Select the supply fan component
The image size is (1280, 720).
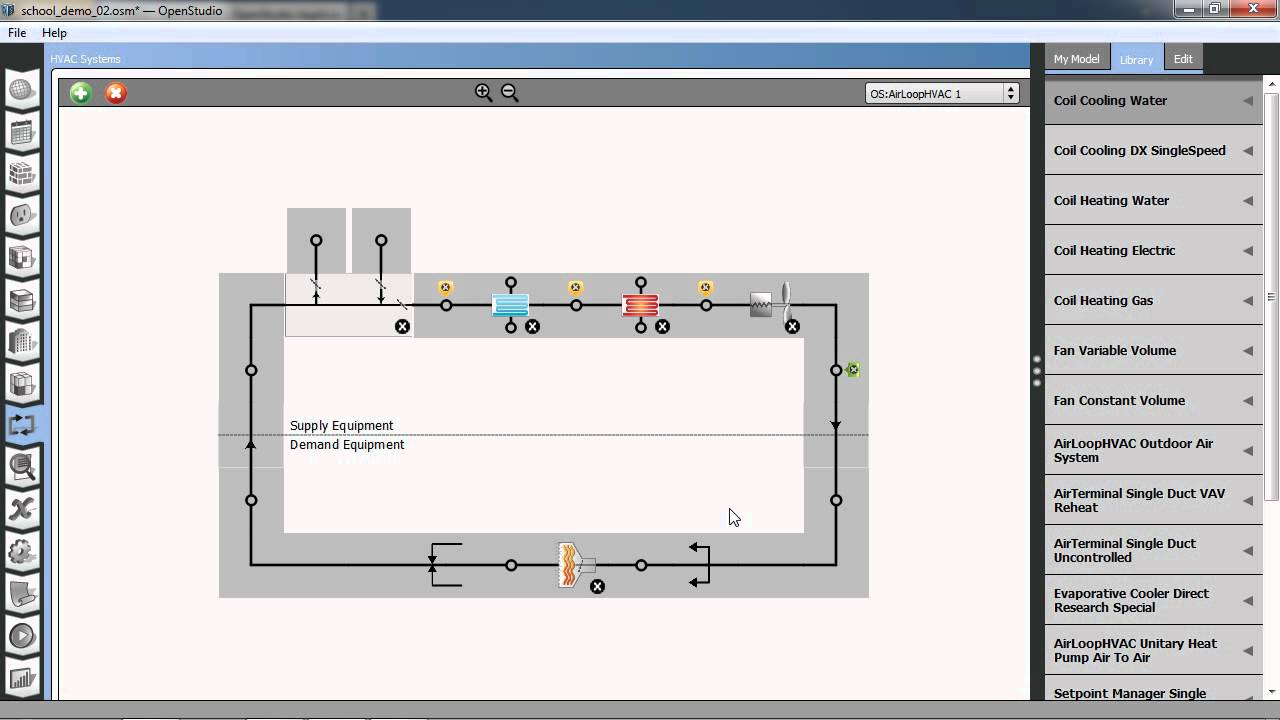coord(771,302)
